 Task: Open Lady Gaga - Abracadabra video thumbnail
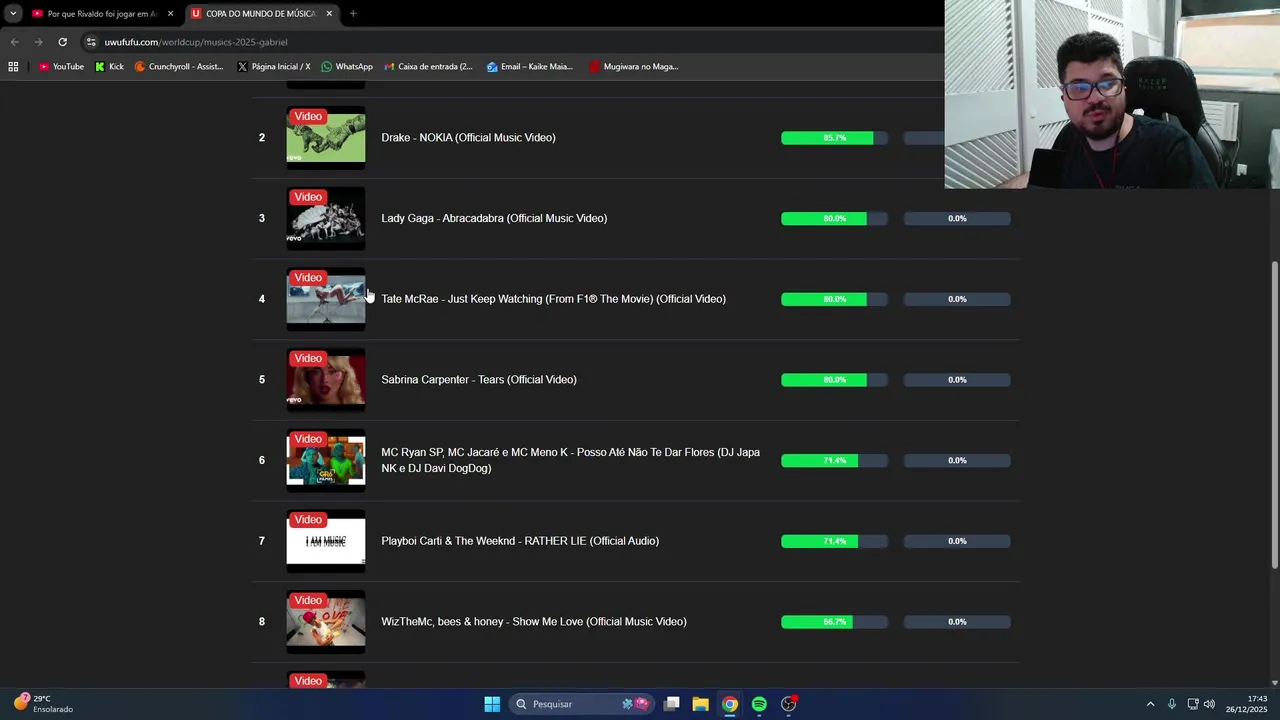point(326,219)
